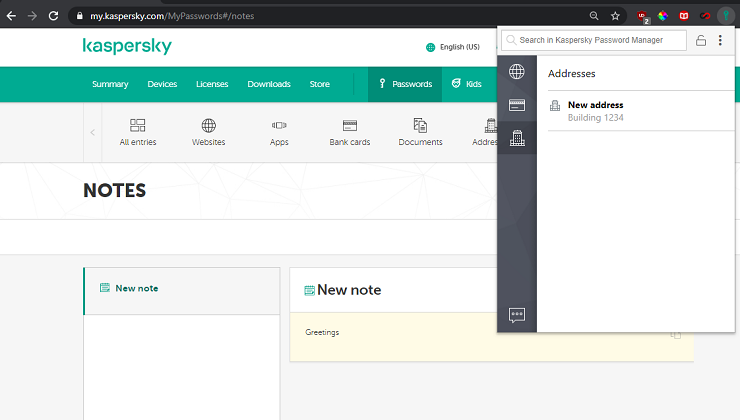740x420 pixels.
Task: Click the Search in Kaspersky Password Manager field
Action: tap(594, 40)
